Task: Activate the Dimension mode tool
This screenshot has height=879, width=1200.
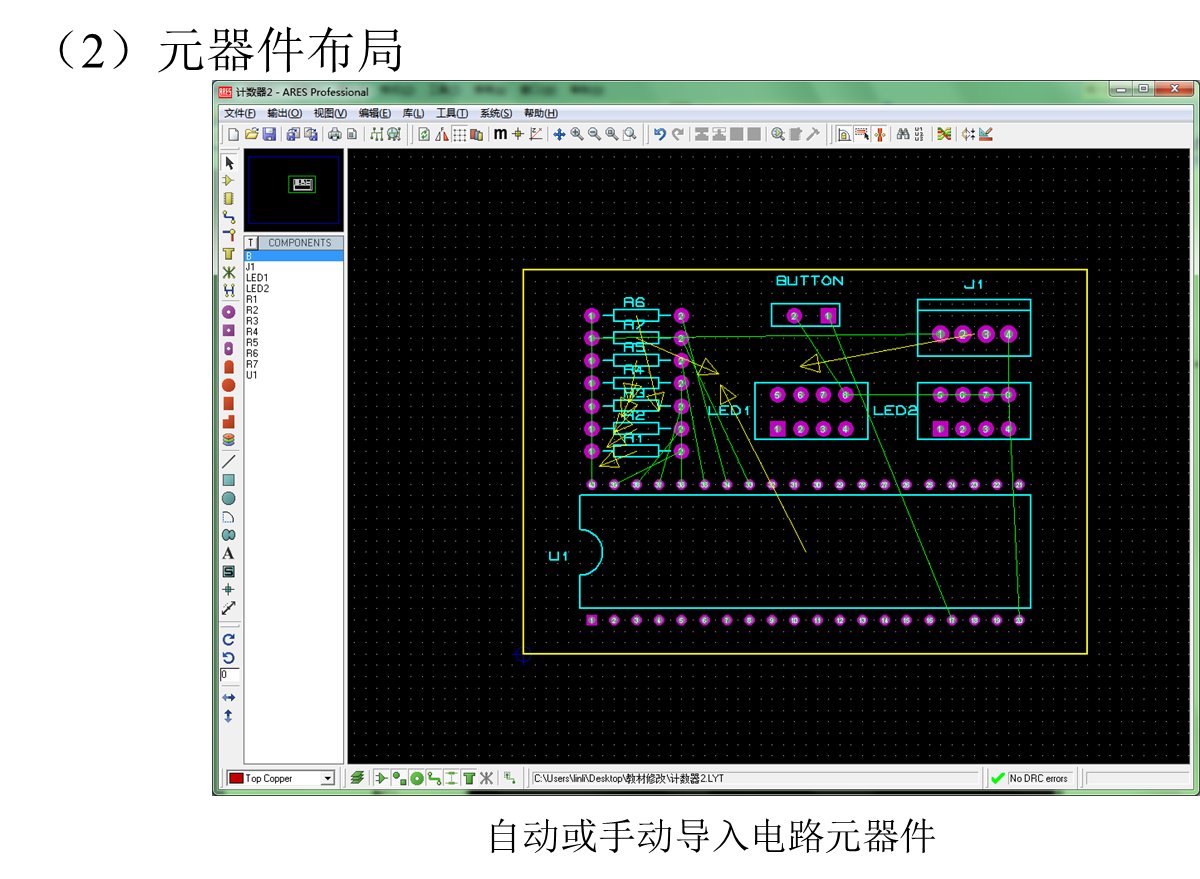Action: click(229, 608)
